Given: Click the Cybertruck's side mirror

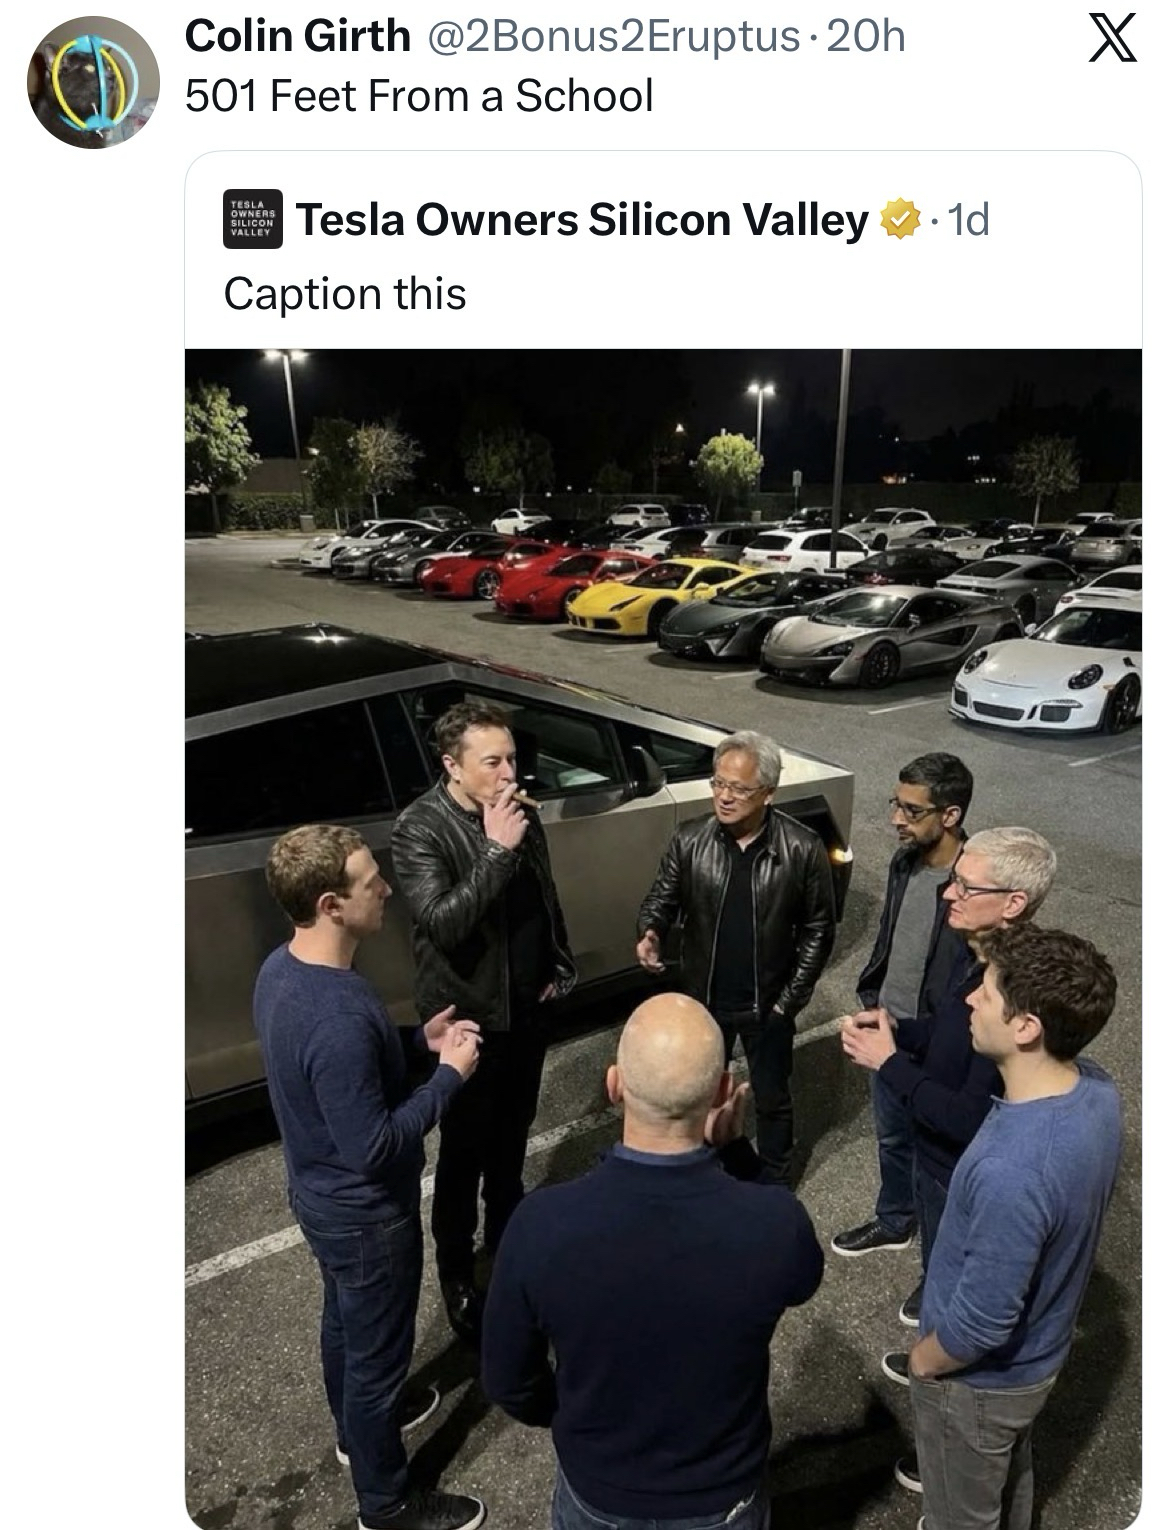Looking at the screenshot, I should [x=646, y=769].
